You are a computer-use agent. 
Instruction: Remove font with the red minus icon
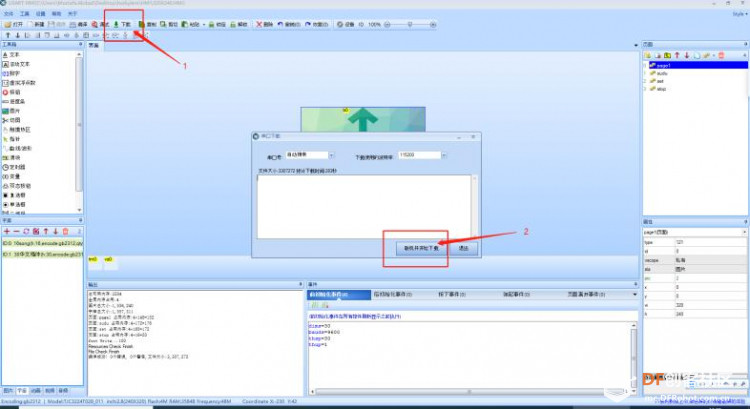pos(16,232)
